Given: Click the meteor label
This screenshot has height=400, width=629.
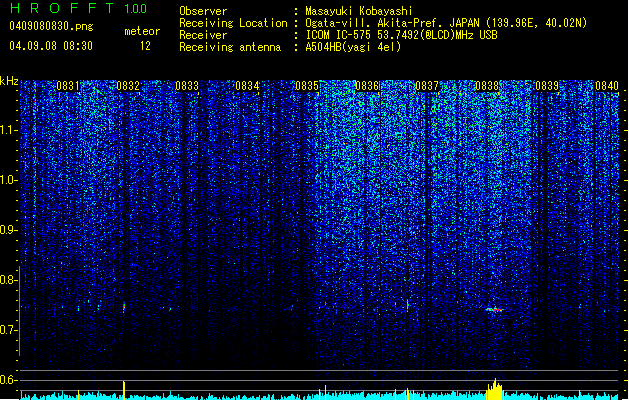Looking at the screenshot, I should 142,31.
